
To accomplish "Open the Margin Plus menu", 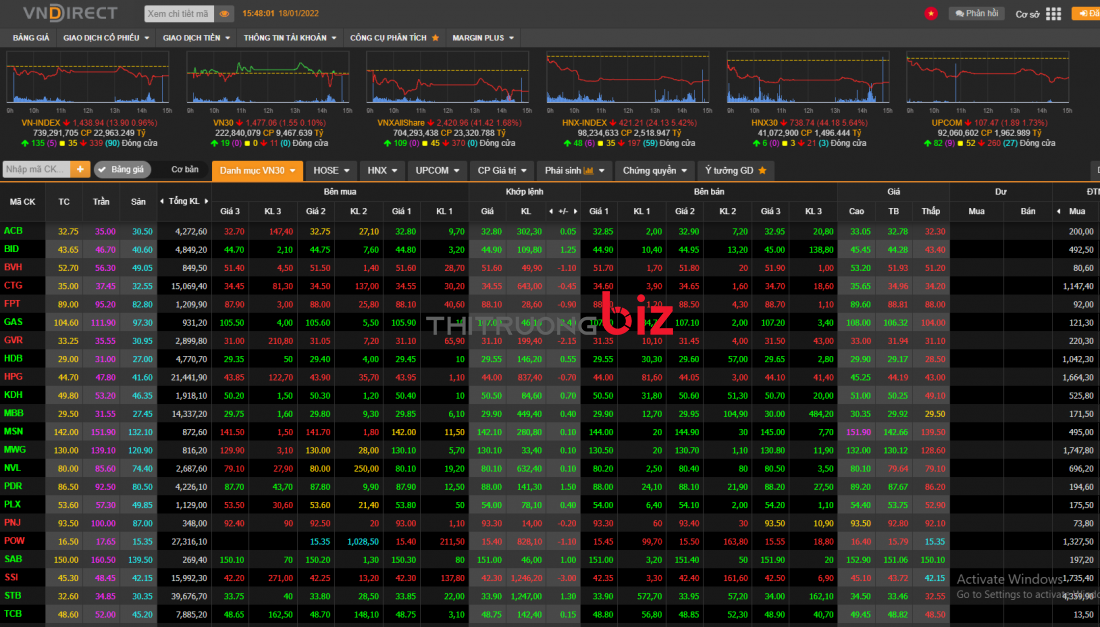I will click(x=484, y=38).
